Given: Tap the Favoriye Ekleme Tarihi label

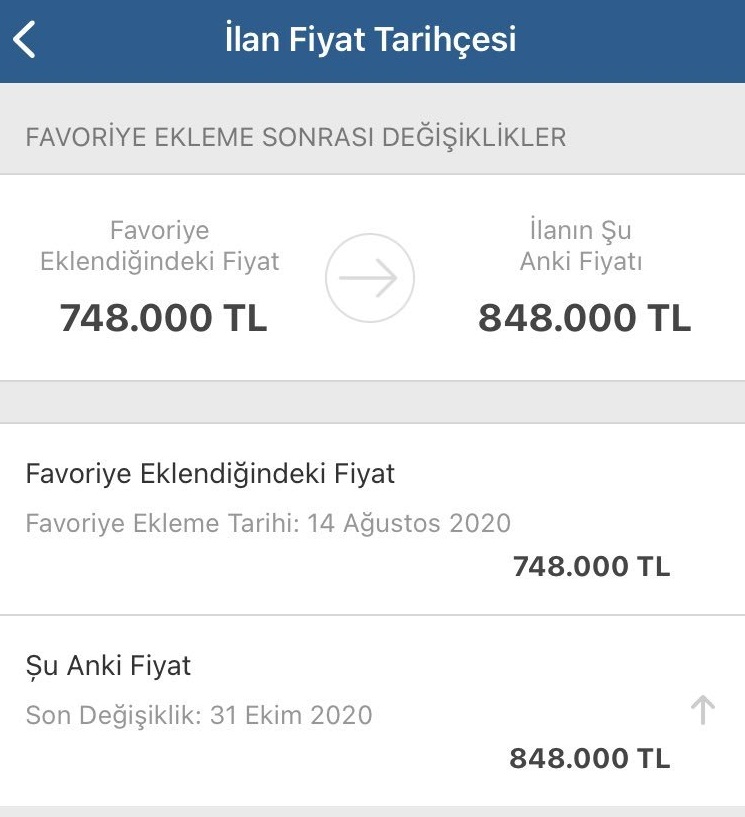Looking at the screenshot, I should (163, 523).
